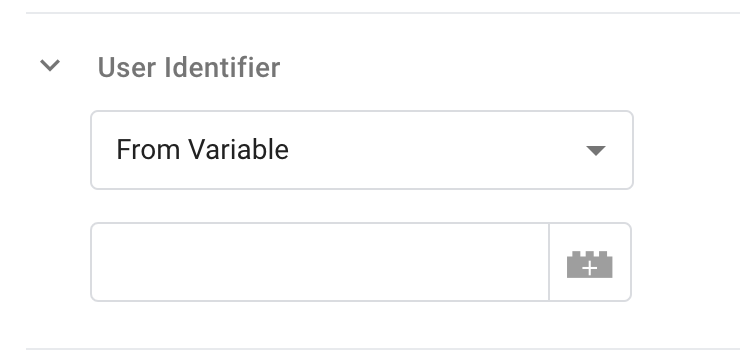Click the User Identifier title text
Screen dimensions: 740x362
click(x=188, y=67)
